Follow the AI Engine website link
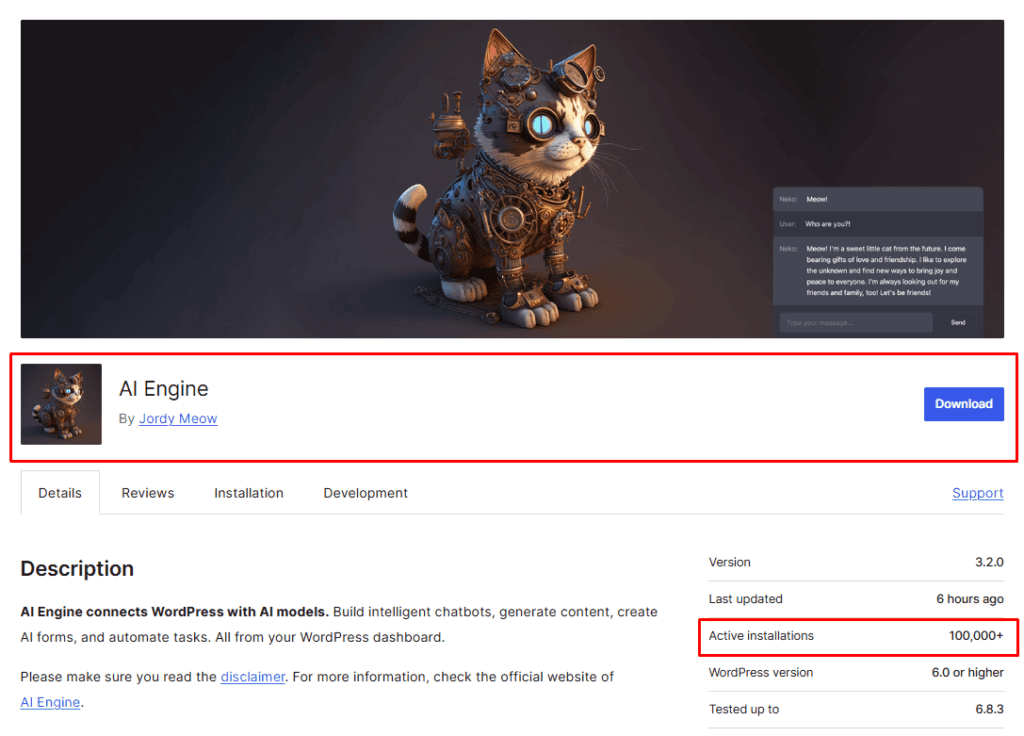The width and height of the screenshot is (1024, 736). click(49, 701)
